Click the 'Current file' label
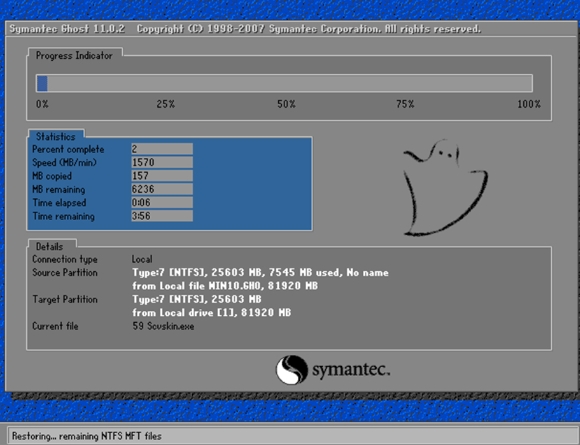Screen dimensions: 580x445 click(55, 326)
